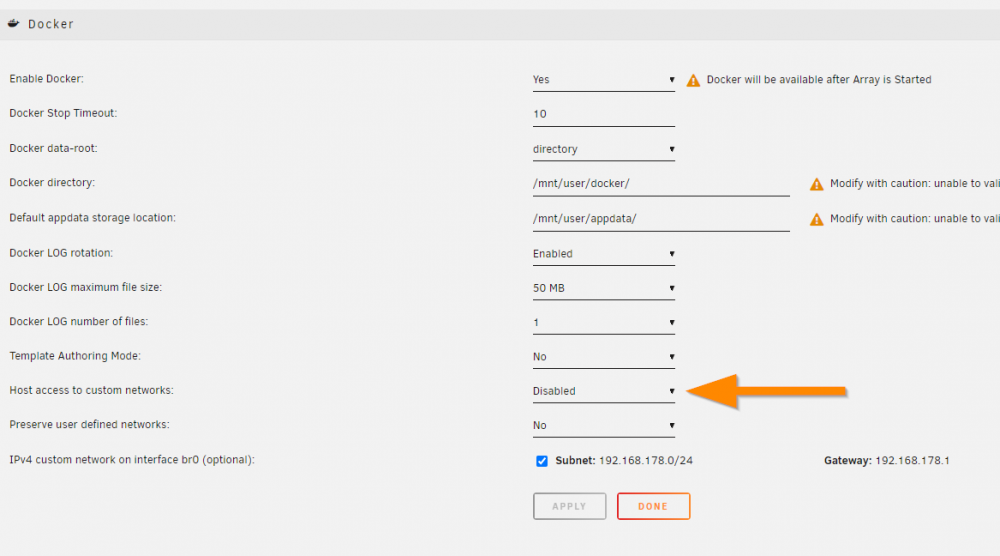Click the 'Docker data-root:' label
Screen dimensions: 1000x556
(53, 149)
